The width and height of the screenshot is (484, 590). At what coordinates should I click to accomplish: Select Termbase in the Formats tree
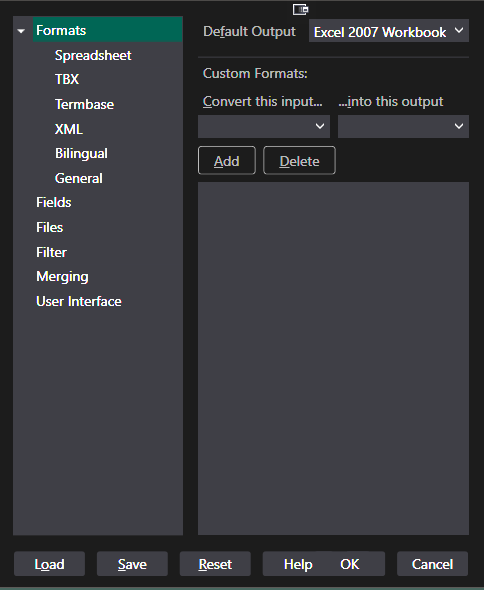pyautogui.click(x=84, y=104)
